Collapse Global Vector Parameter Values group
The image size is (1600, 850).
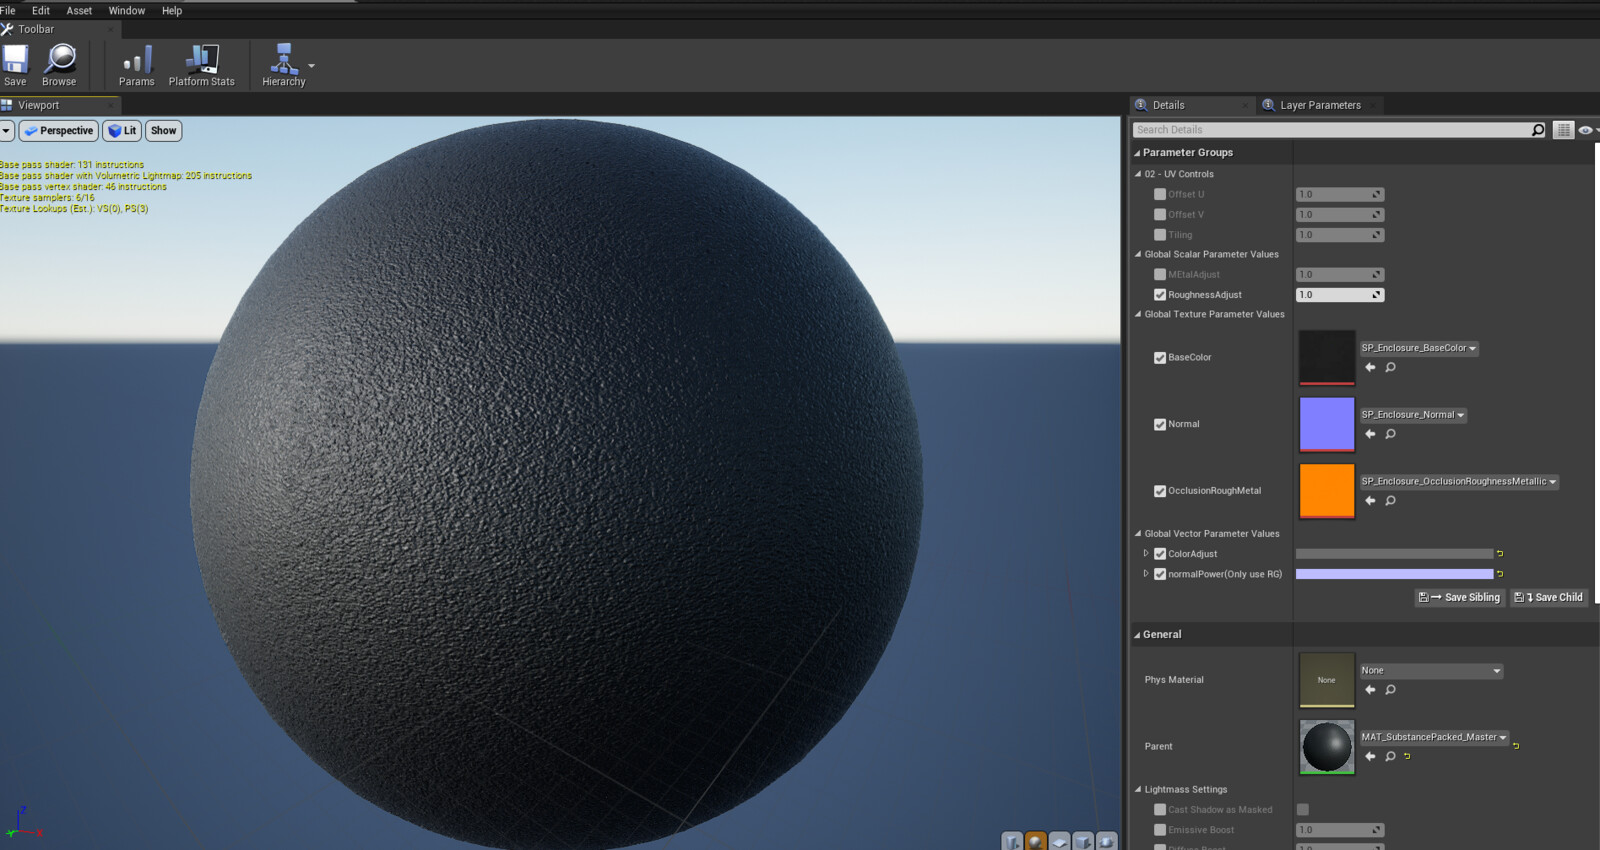coord(1138,534)
